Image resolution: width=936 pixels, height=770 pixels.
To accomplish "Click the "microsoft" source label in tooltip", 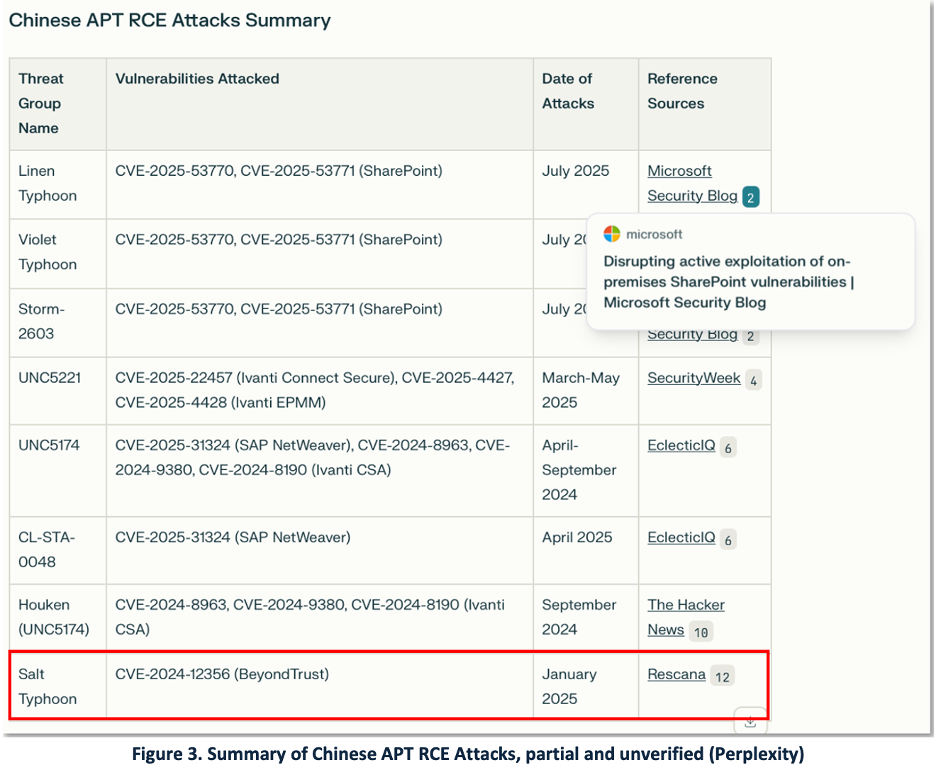I will 654,235.
